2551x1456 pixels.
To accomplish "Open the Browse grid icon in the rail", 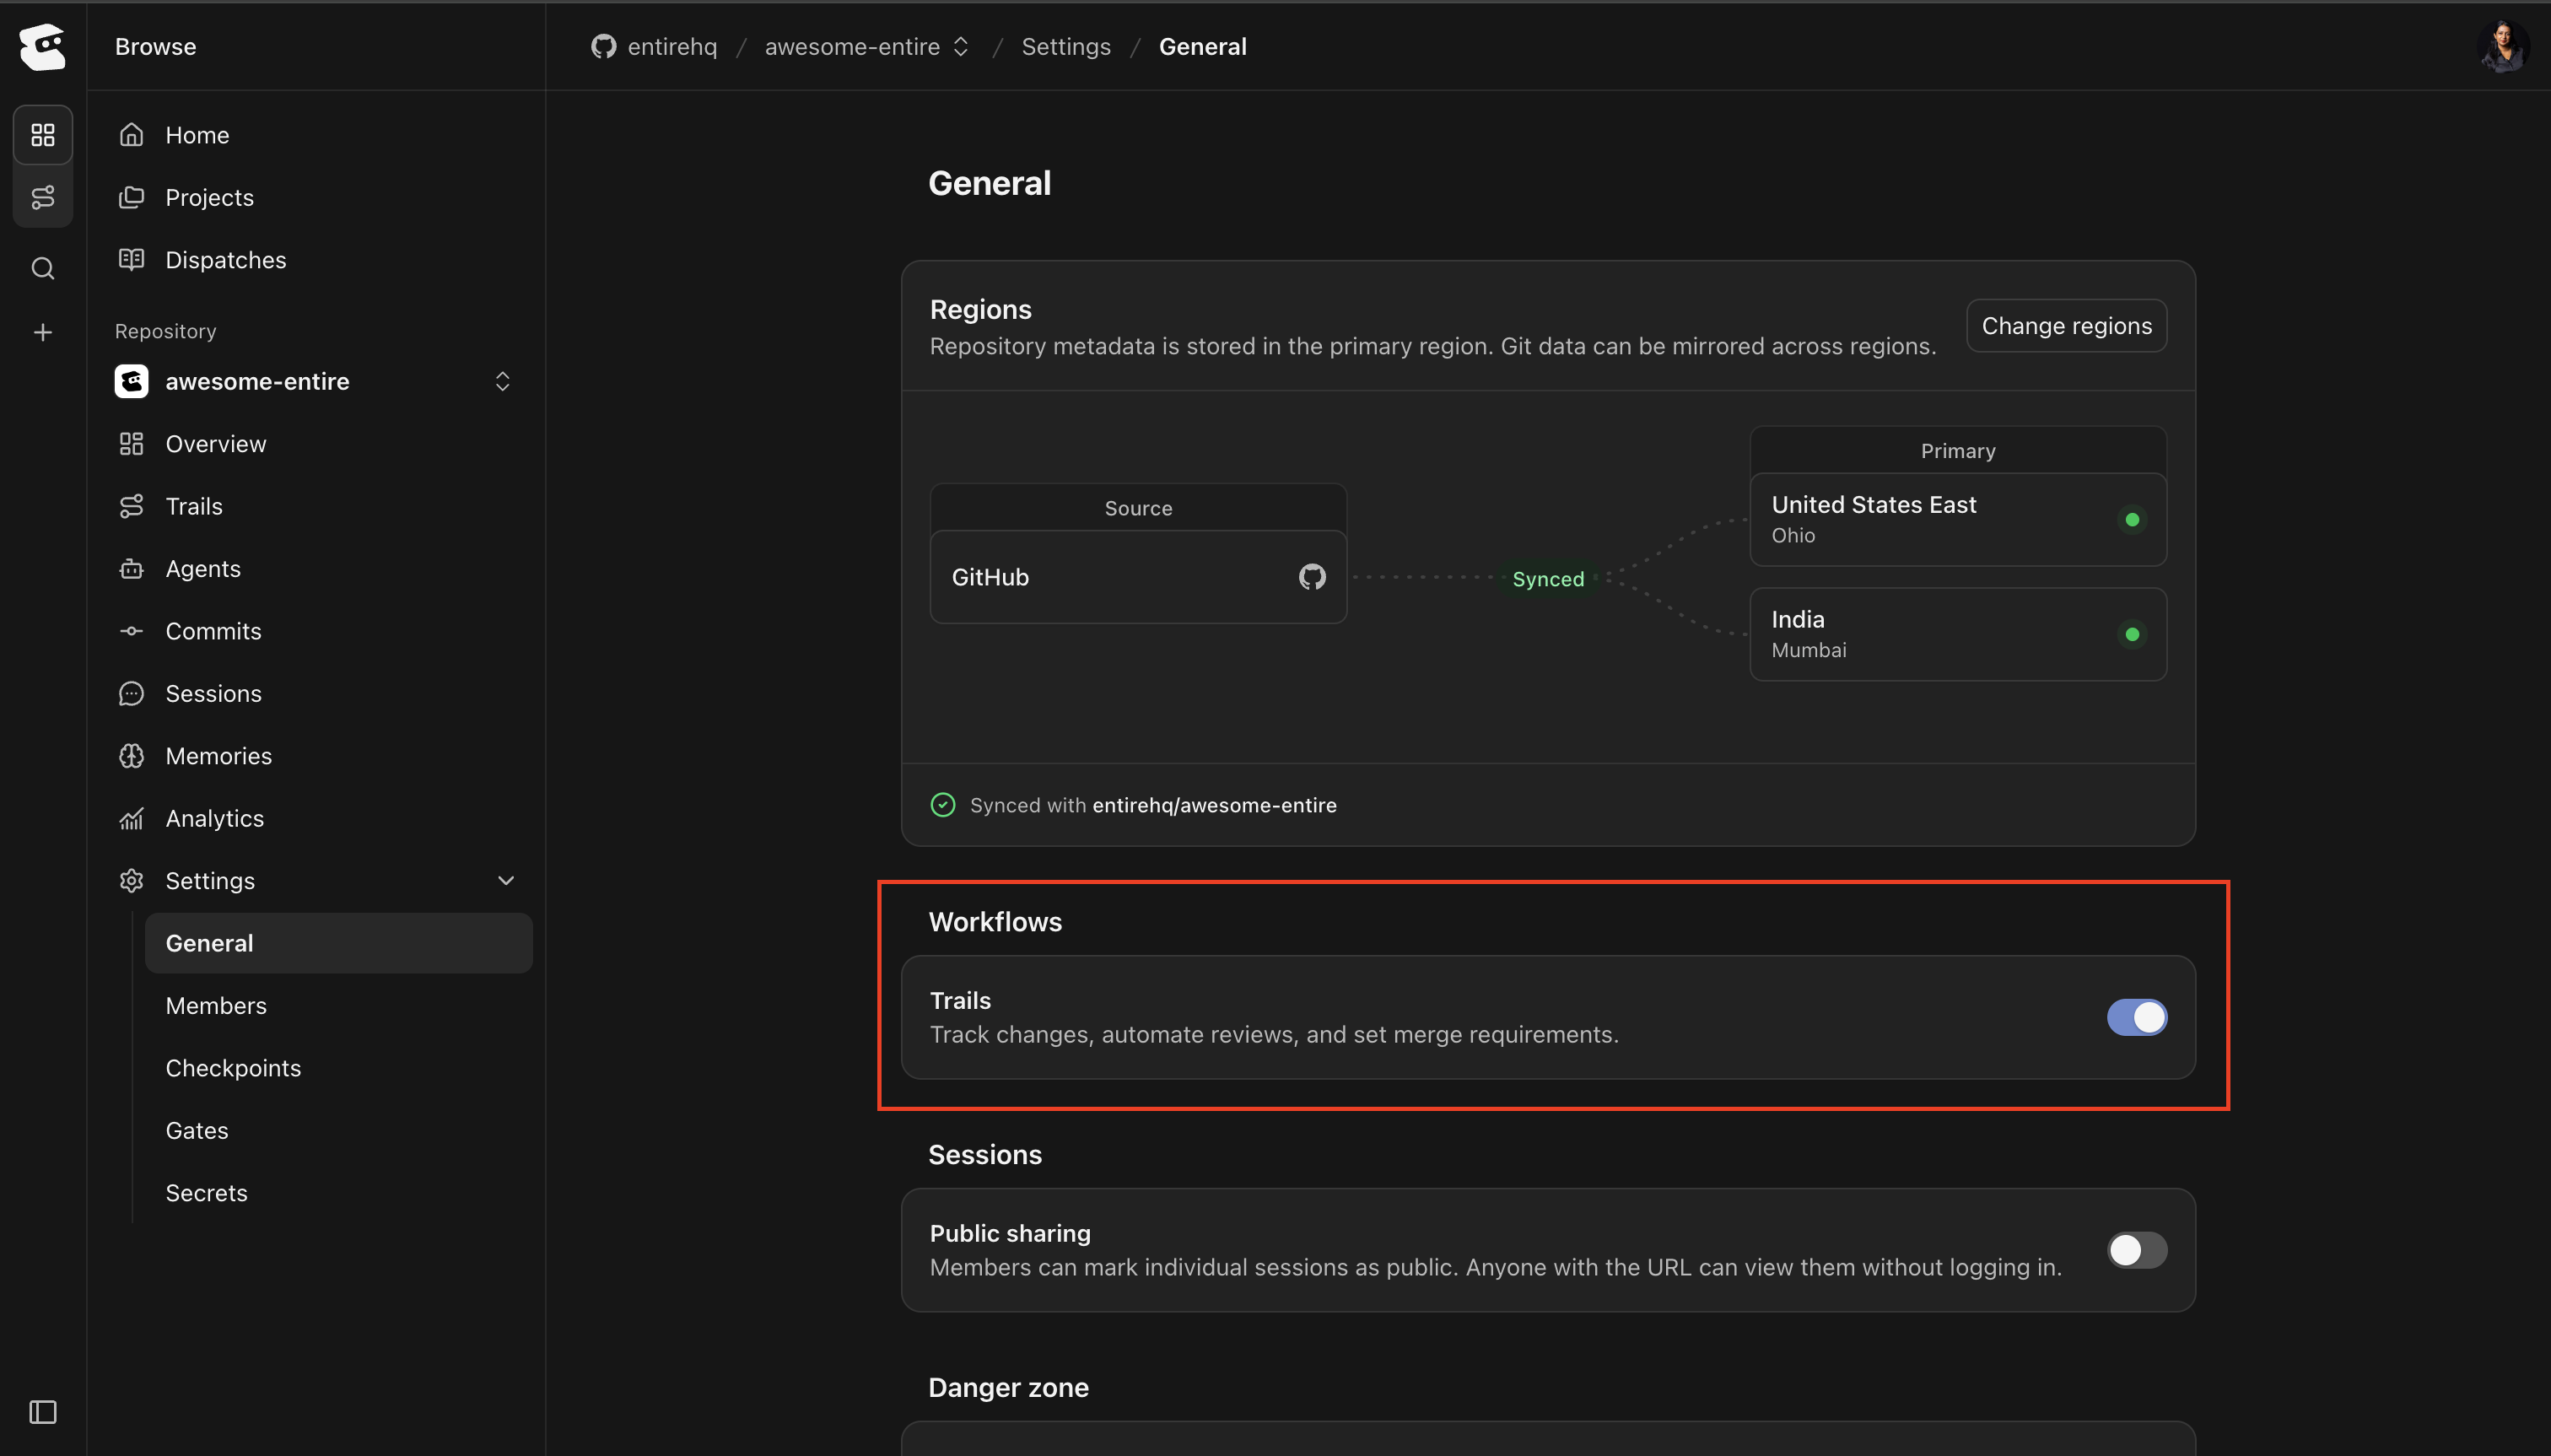I will click(43, 134).
